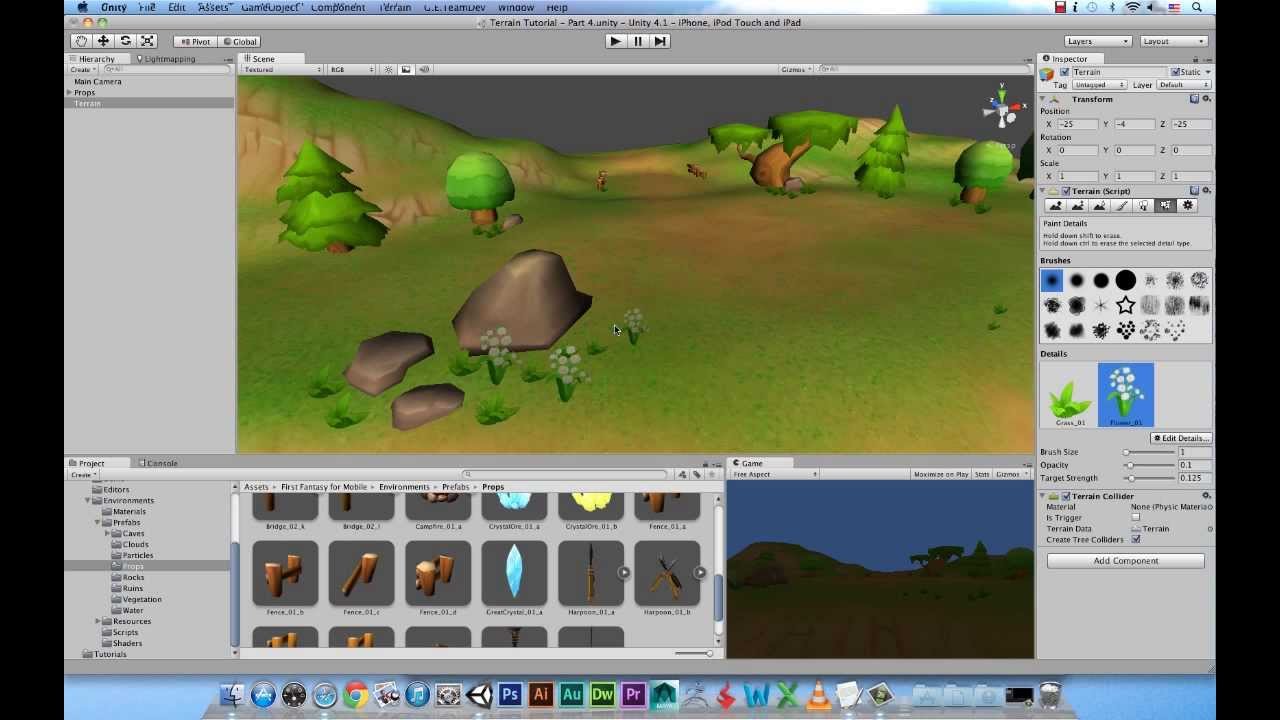1280x720 pixels.
Task: Open the Assets menu
Action: [x=213, y=7]
